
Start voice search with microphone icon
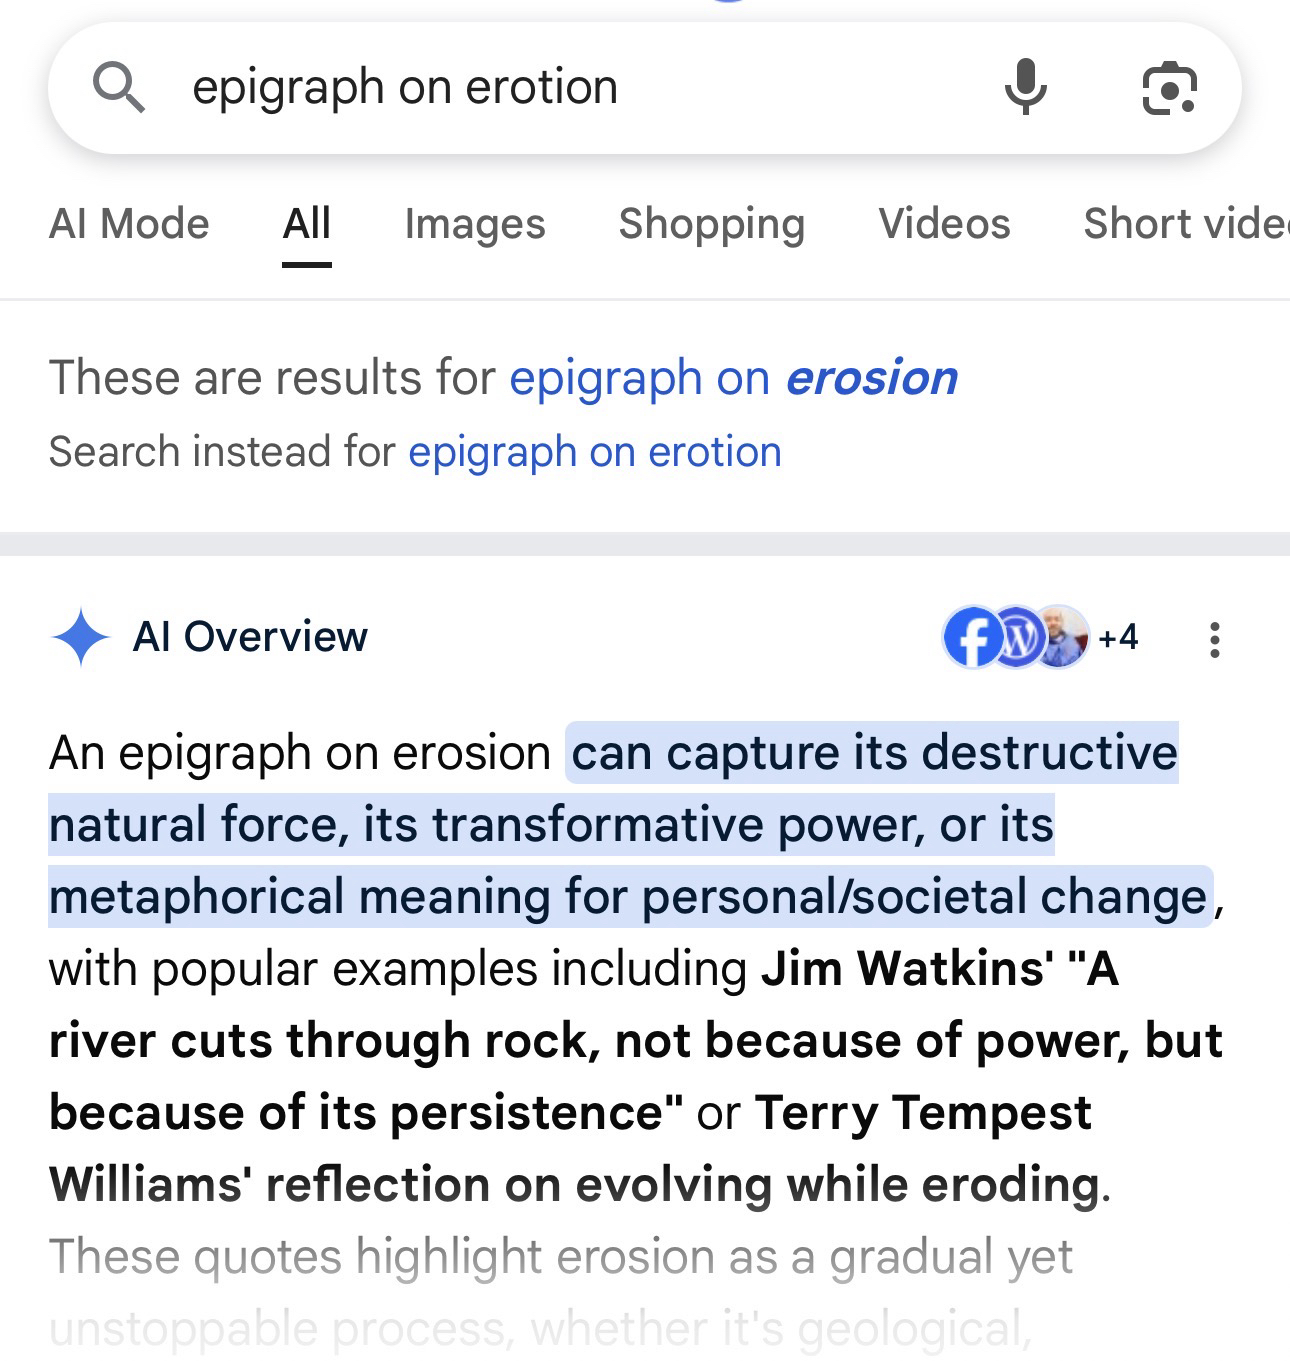1025,87
